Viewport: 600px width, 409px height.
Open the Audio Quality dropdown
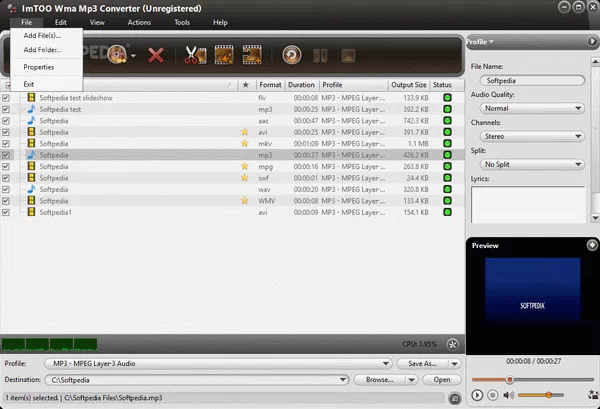526,108
